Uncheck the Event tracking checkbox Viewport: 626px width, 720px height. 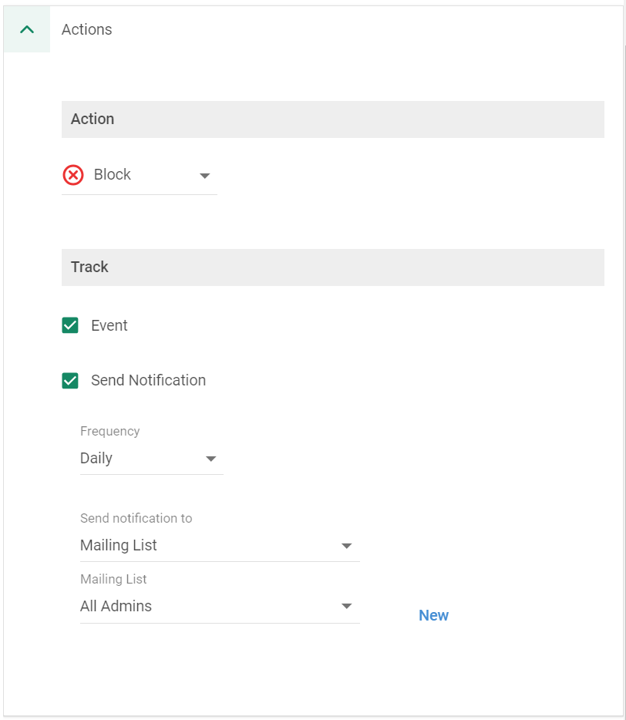pyautogui.click(x=70, y=325)
